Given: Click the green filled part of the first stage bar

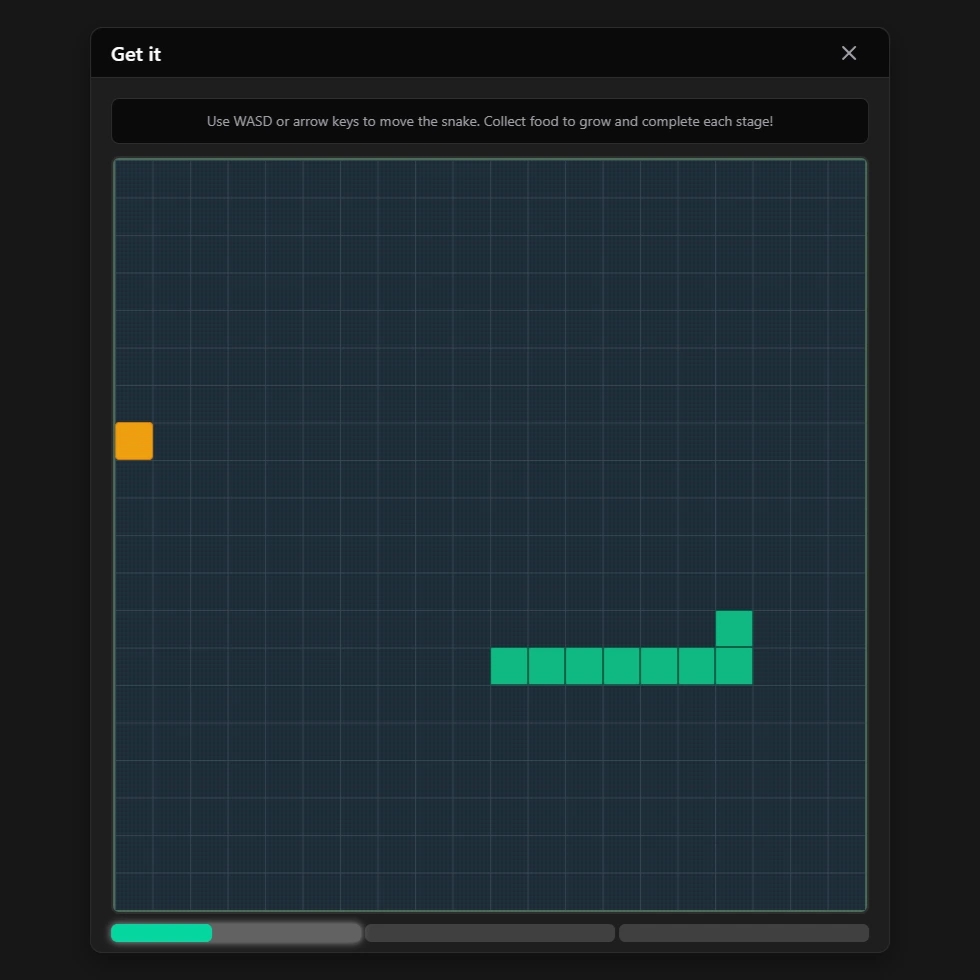Looking at the screenshot, I should [x=161, y=933].
